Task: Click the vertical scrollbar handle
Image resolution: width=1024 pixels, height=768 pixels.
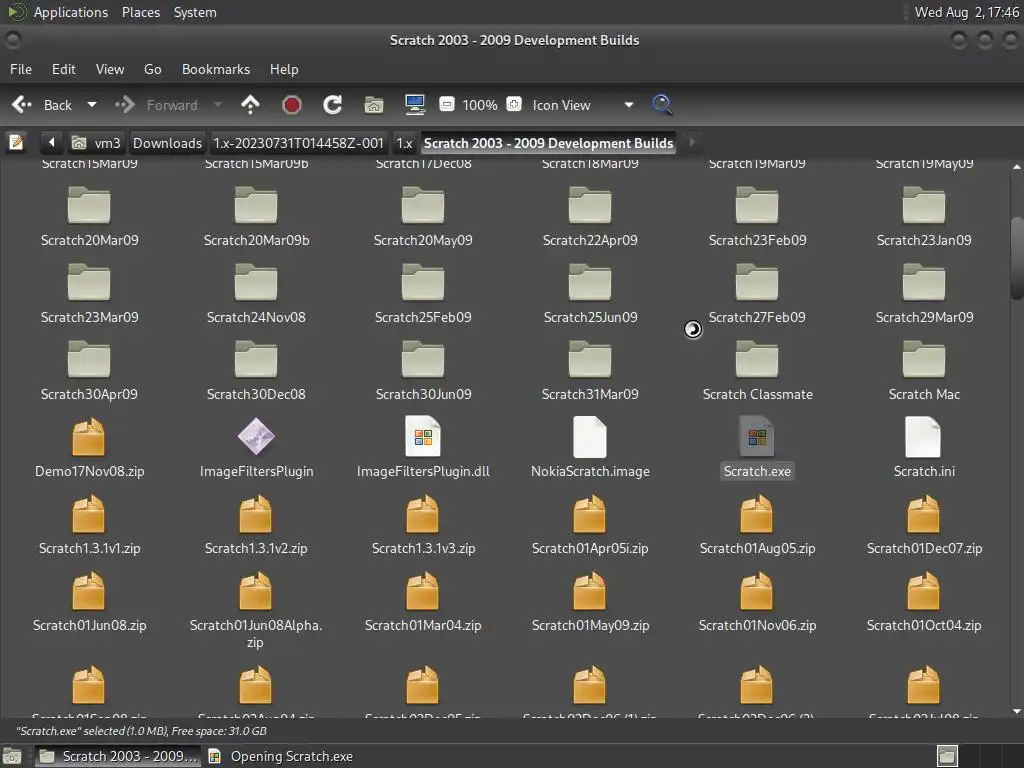Action: point(1017,257)
